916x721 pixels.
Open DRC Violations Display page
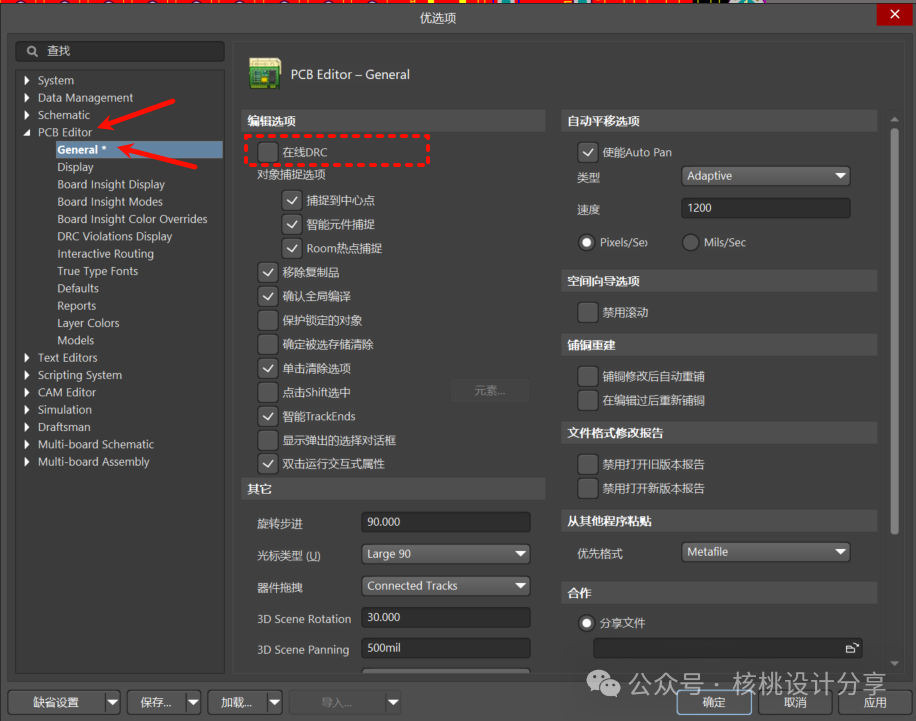(x=114, y=236)
